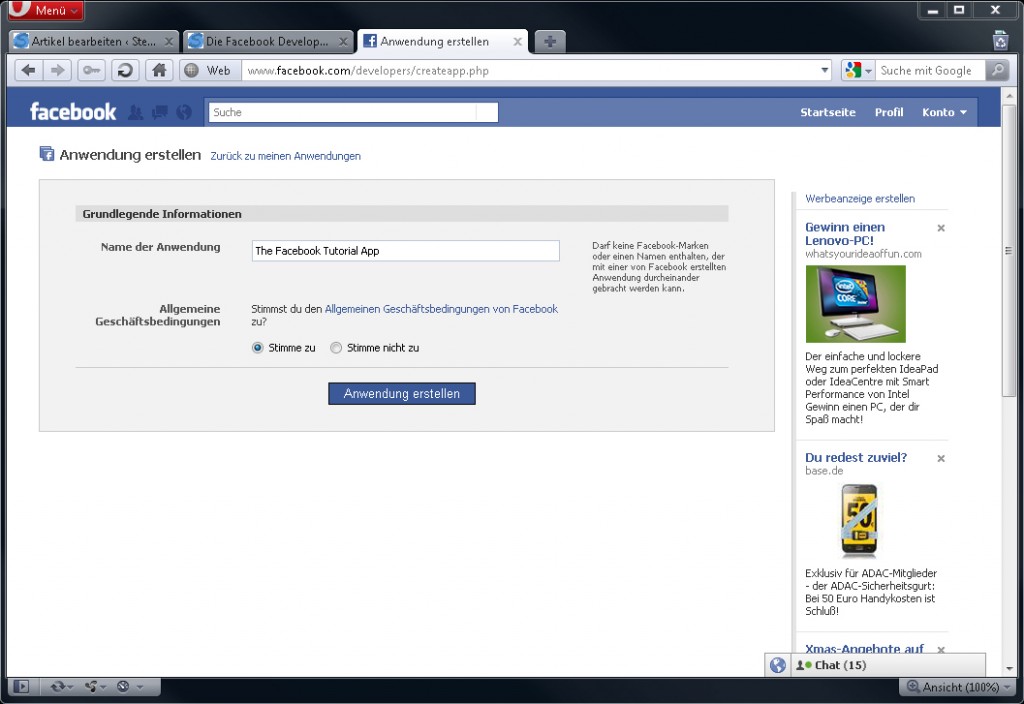This screenshot has height=704, width=1024.
Task: Click the address bar URL field
Action: click(x=530, y=71)
